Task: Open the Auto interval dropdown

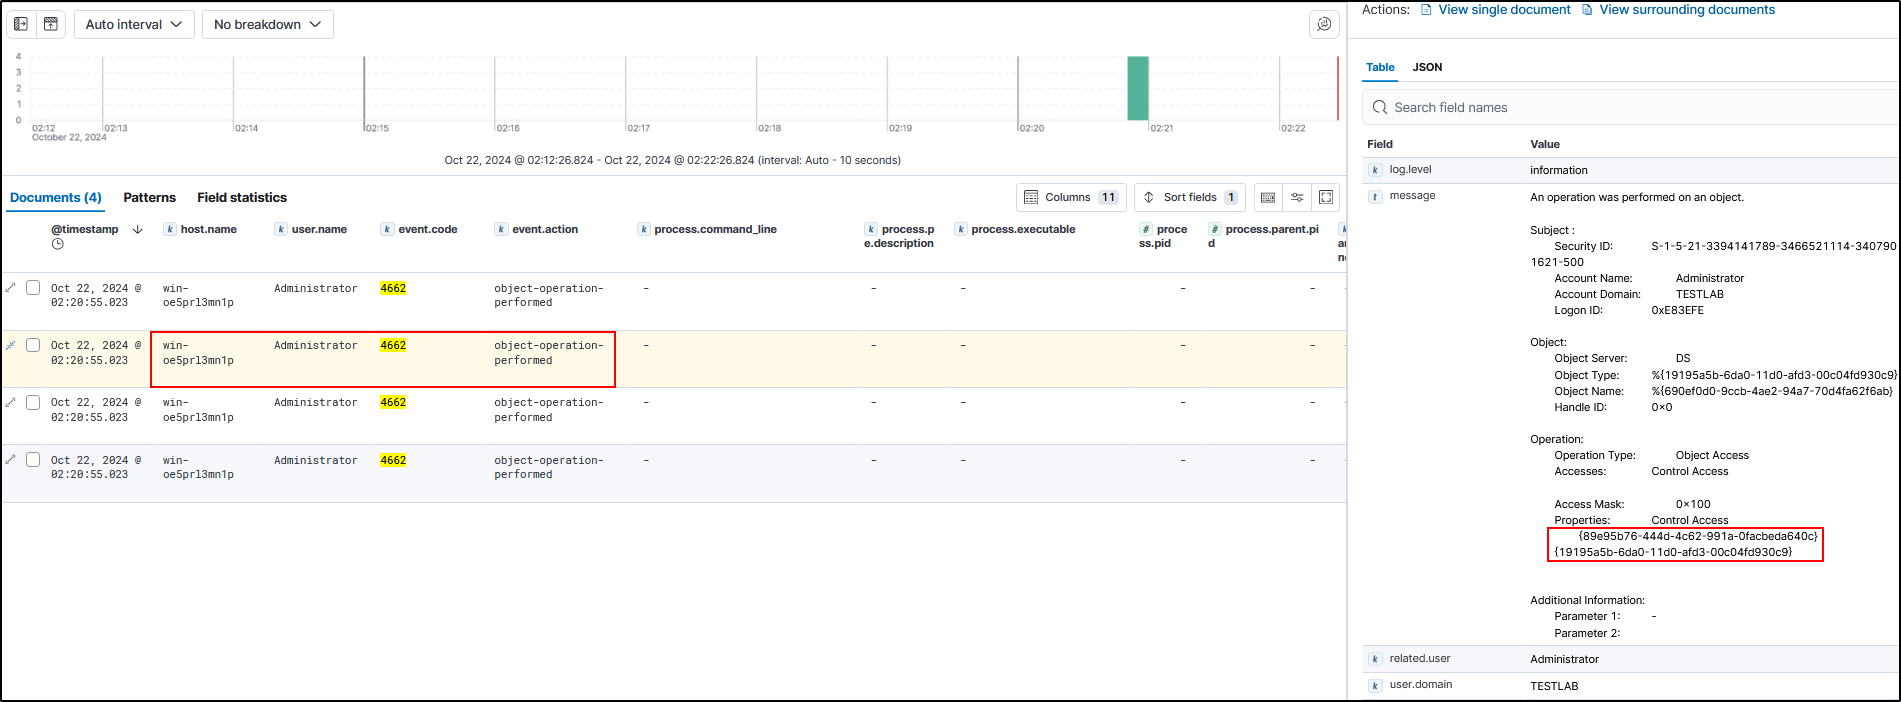Action: pyautogui.click(x=134, y=24)
